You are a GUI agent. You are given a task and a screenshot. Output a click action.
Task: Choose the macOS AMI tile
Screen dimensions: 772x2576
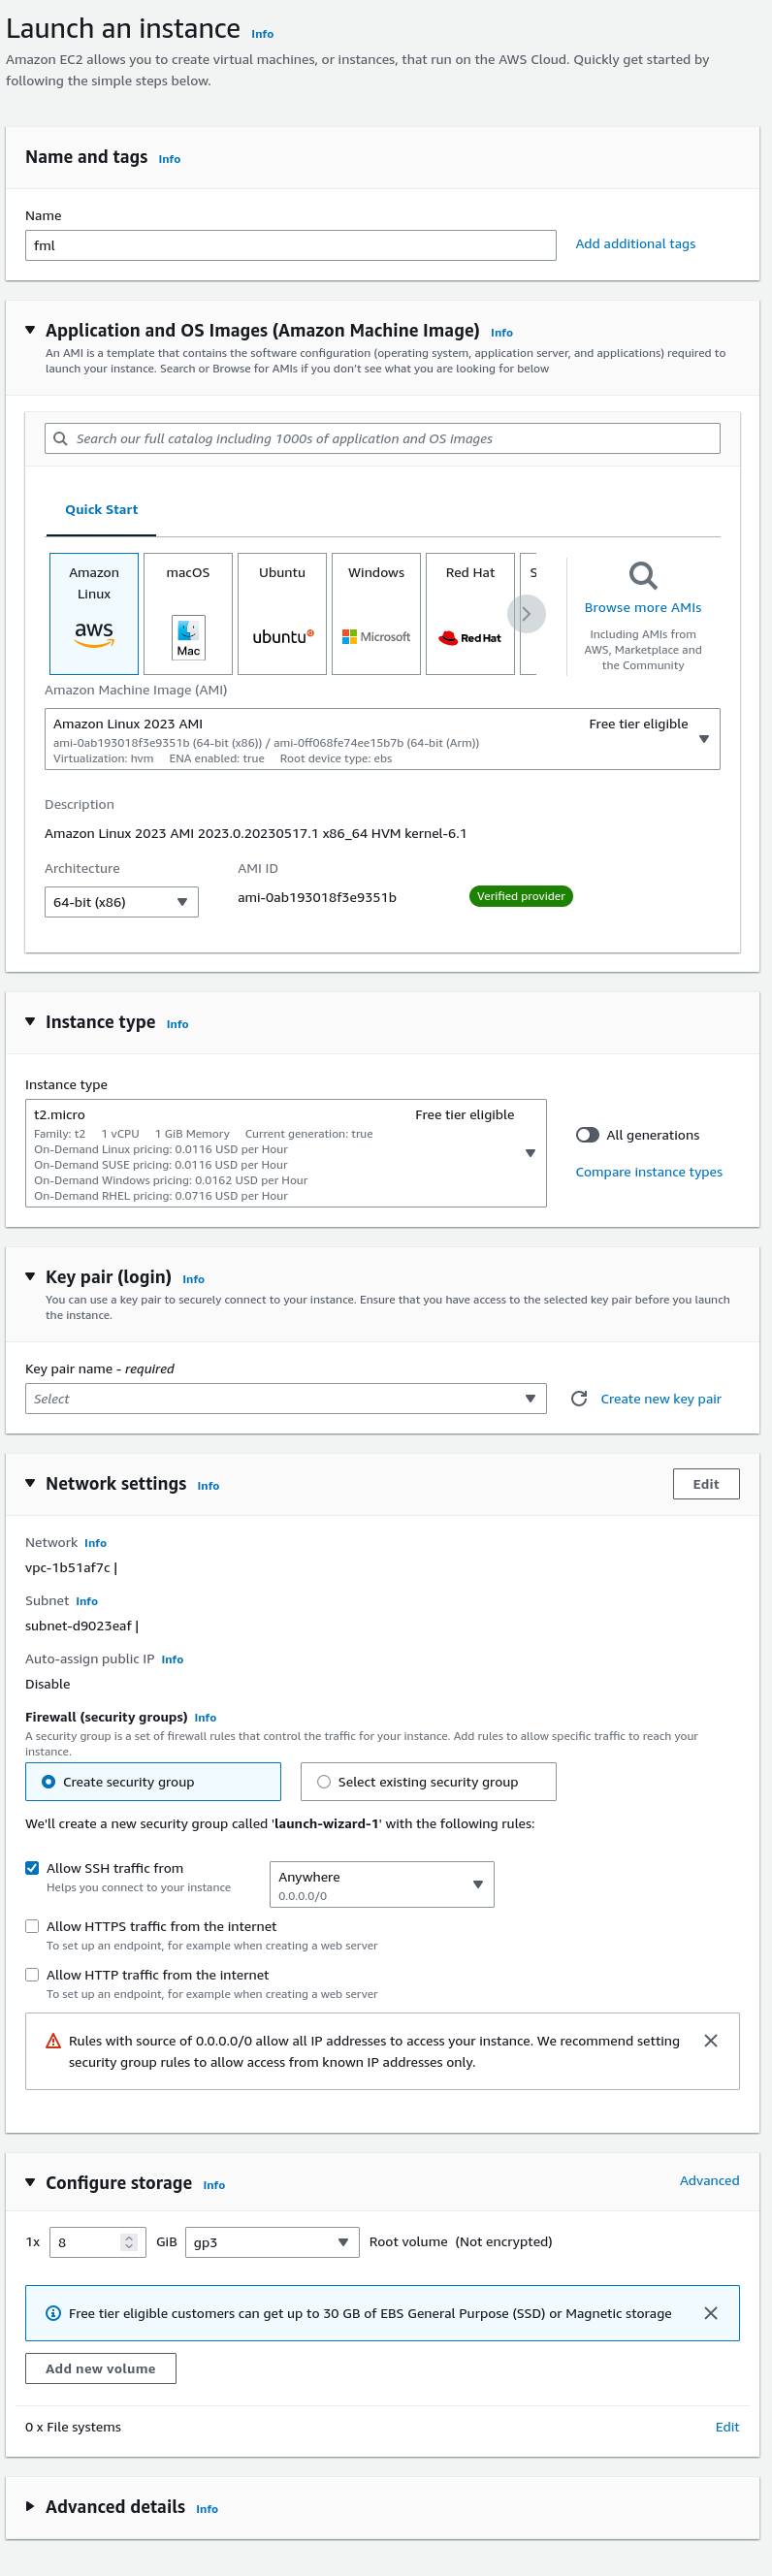pyautogui.click(x=188, y=613)
